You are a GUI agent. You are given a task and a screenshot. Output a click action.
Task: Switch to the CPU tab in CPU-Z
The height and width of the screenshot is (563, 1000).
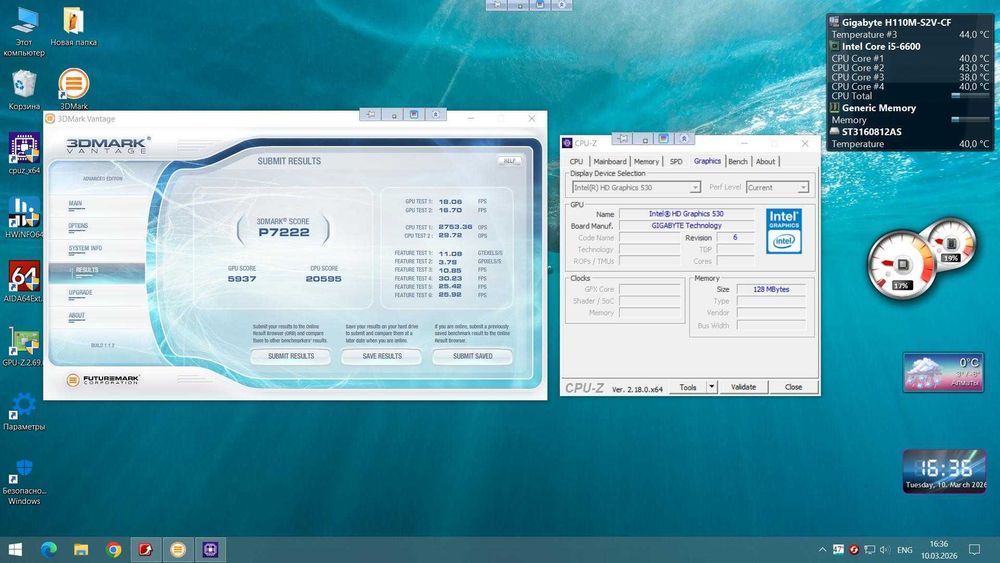point(576,161)
